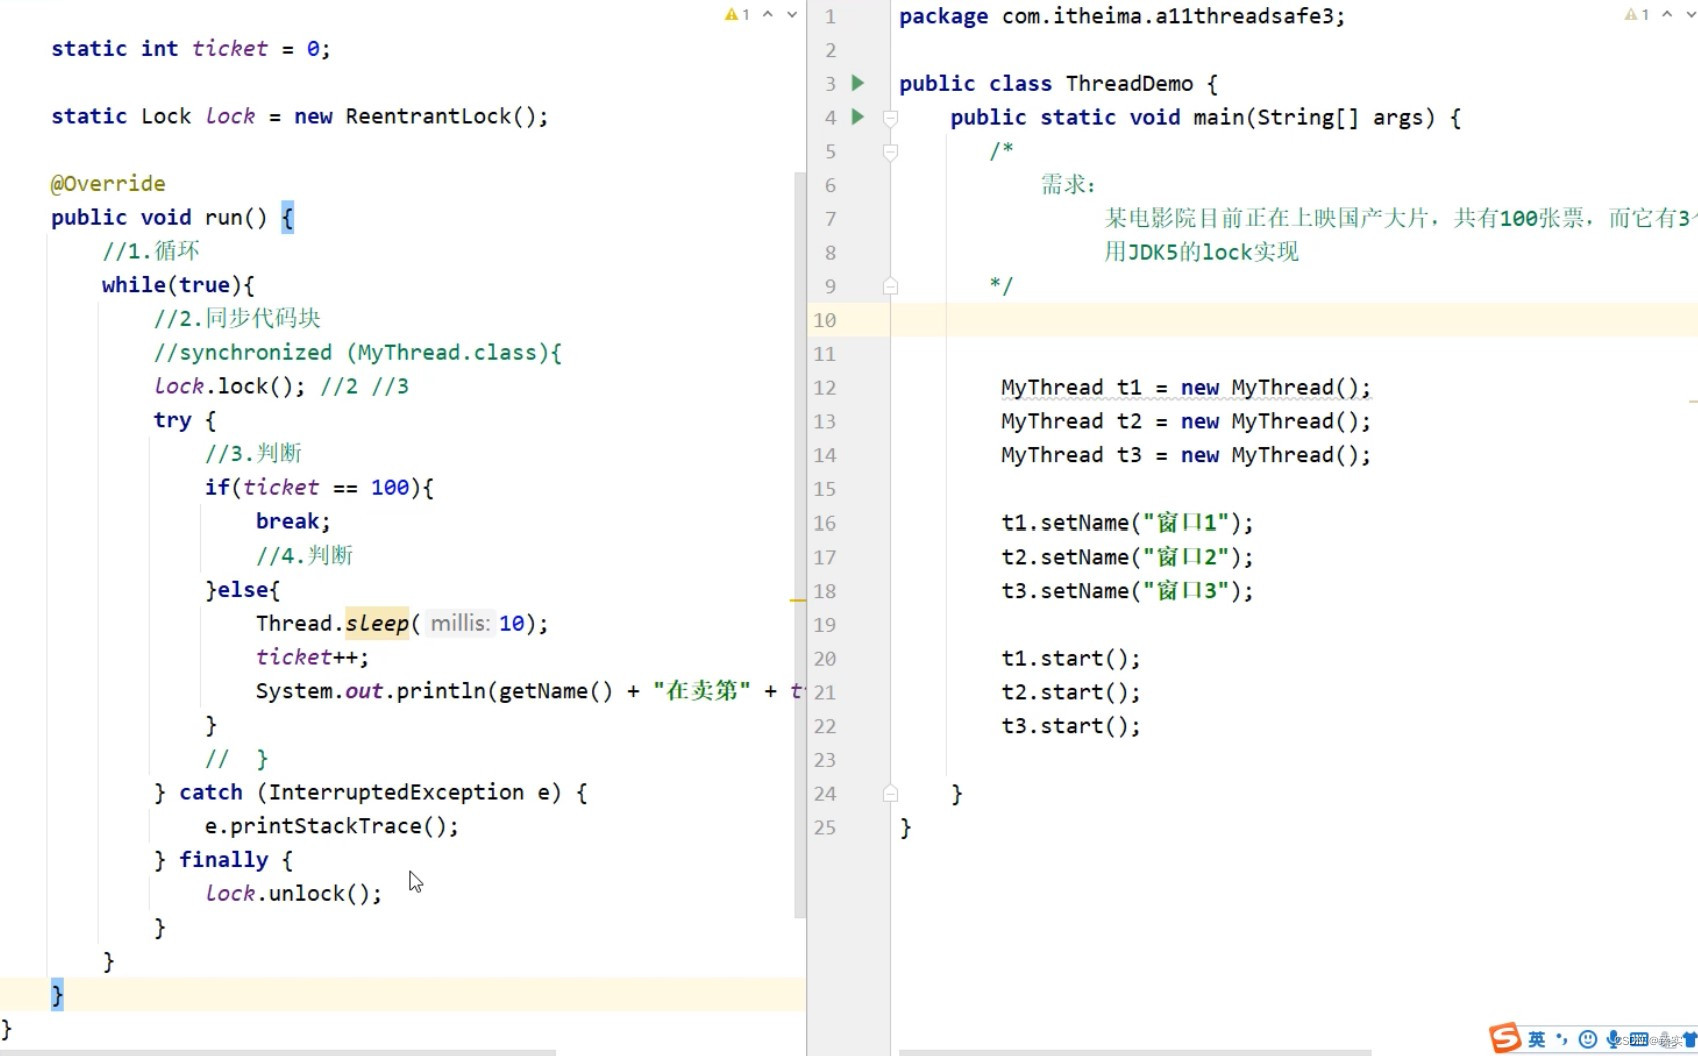Collapse main method at line 4 fold marker
The width and height of the screenshot is (1698, 1056).
point(890,118)
